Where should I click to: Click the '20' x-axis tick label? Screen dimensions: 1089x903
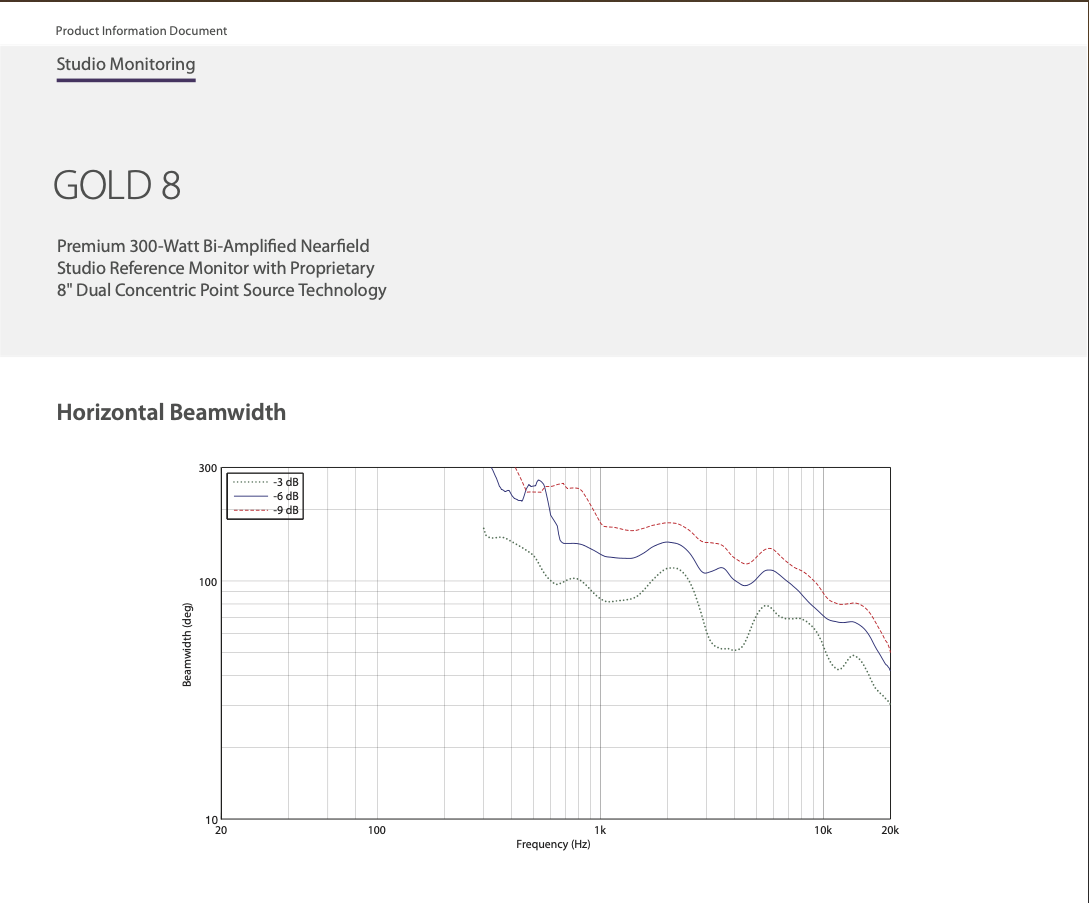coord(221,830)
